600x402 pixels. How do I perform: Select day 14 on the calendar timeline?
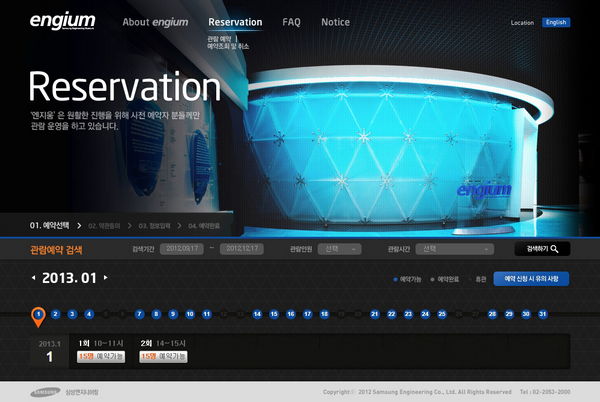click(257, 314)
